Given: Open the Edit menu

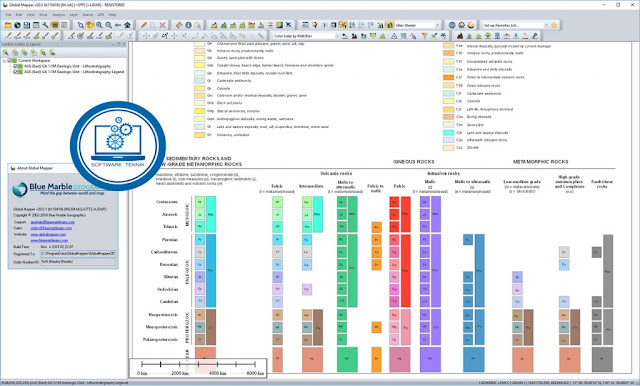Looking at the screenshot, I should point(19,15).
